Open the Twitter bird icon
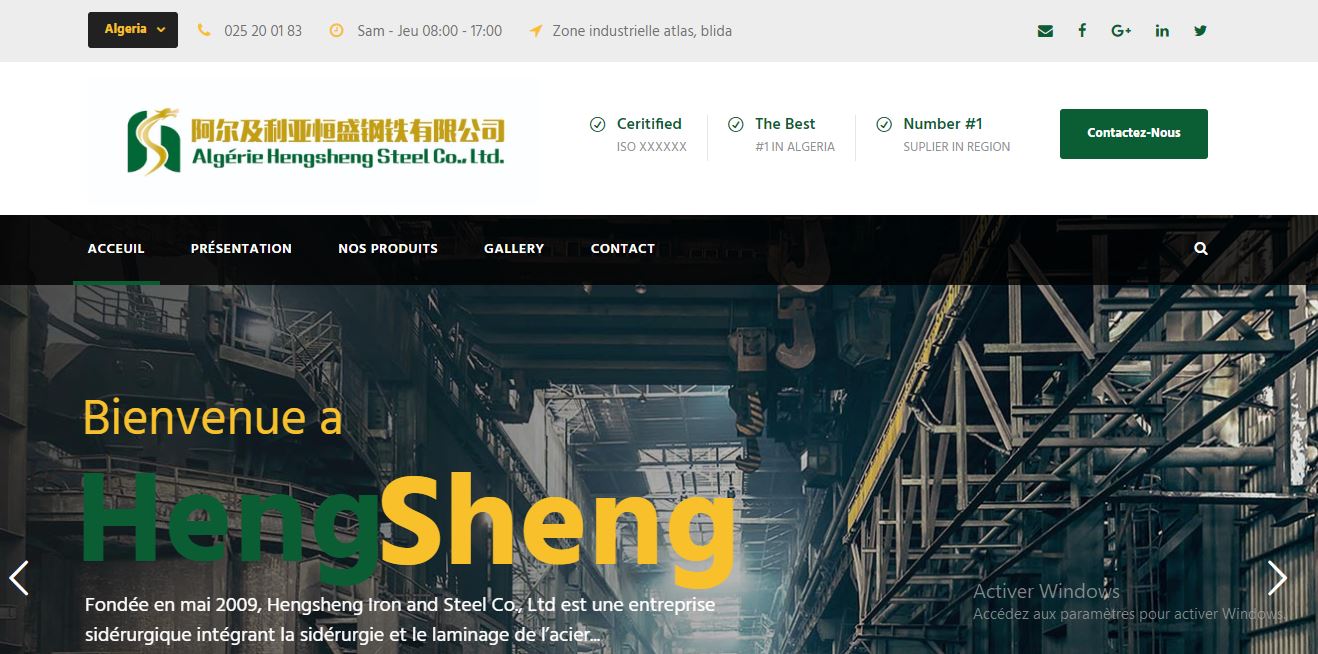The width and height of the screenshot is (1318, 654). tap(1200, 31)
